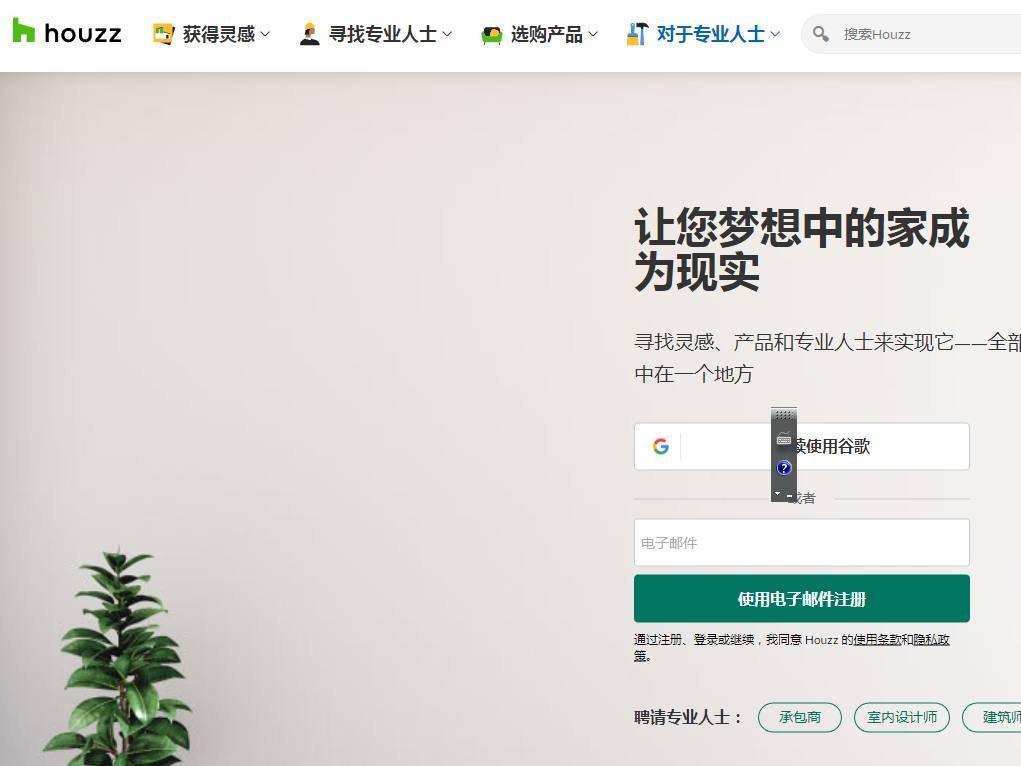Click the 获得灵感 photo icon
The width and height of the screenshot is (1021, 766).
click(x=163, y=34)
